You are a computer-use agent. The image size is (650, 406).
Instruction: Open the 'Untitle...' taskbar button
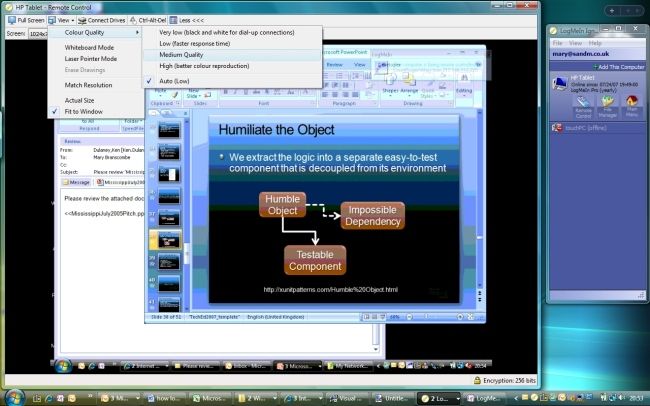point(393,399)
